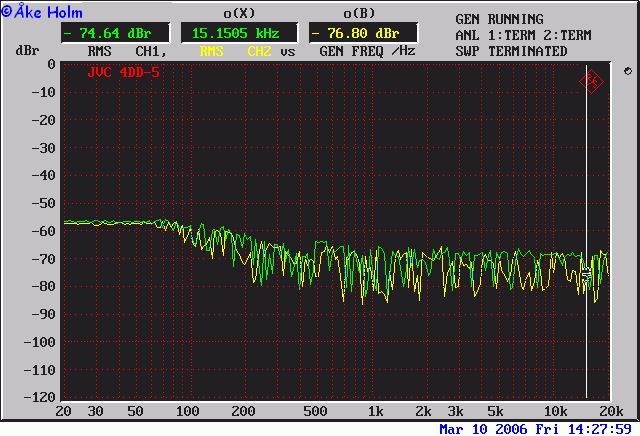Click the date stamp 'Mar 10 2006 Fri 14:27:59'
Screen dimensions: 640x436
pyautogui.click(x=535, y=429)
